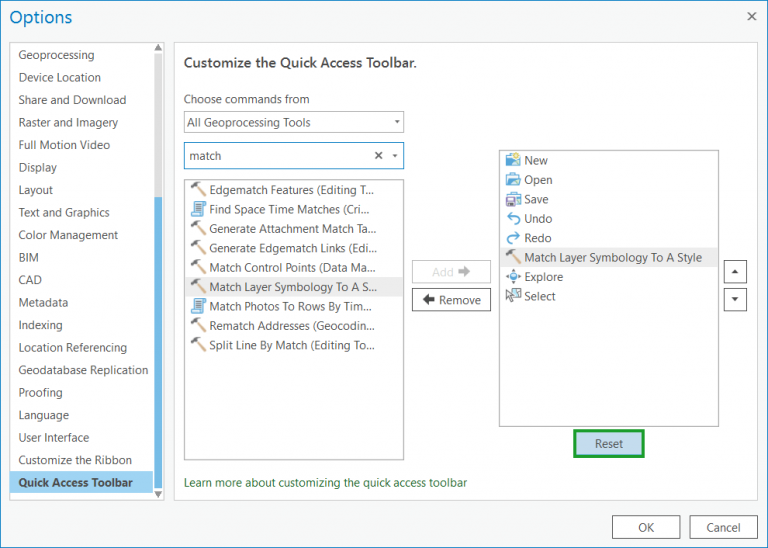Click the Remove button
The width and height of the screenshot is (768, 548).
coord(451,300)
